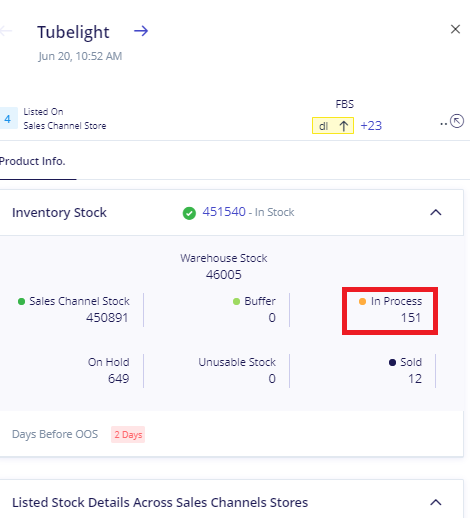Select the Sold value 12
This screenshot has width=470, height=518.
tap(415, 379)
